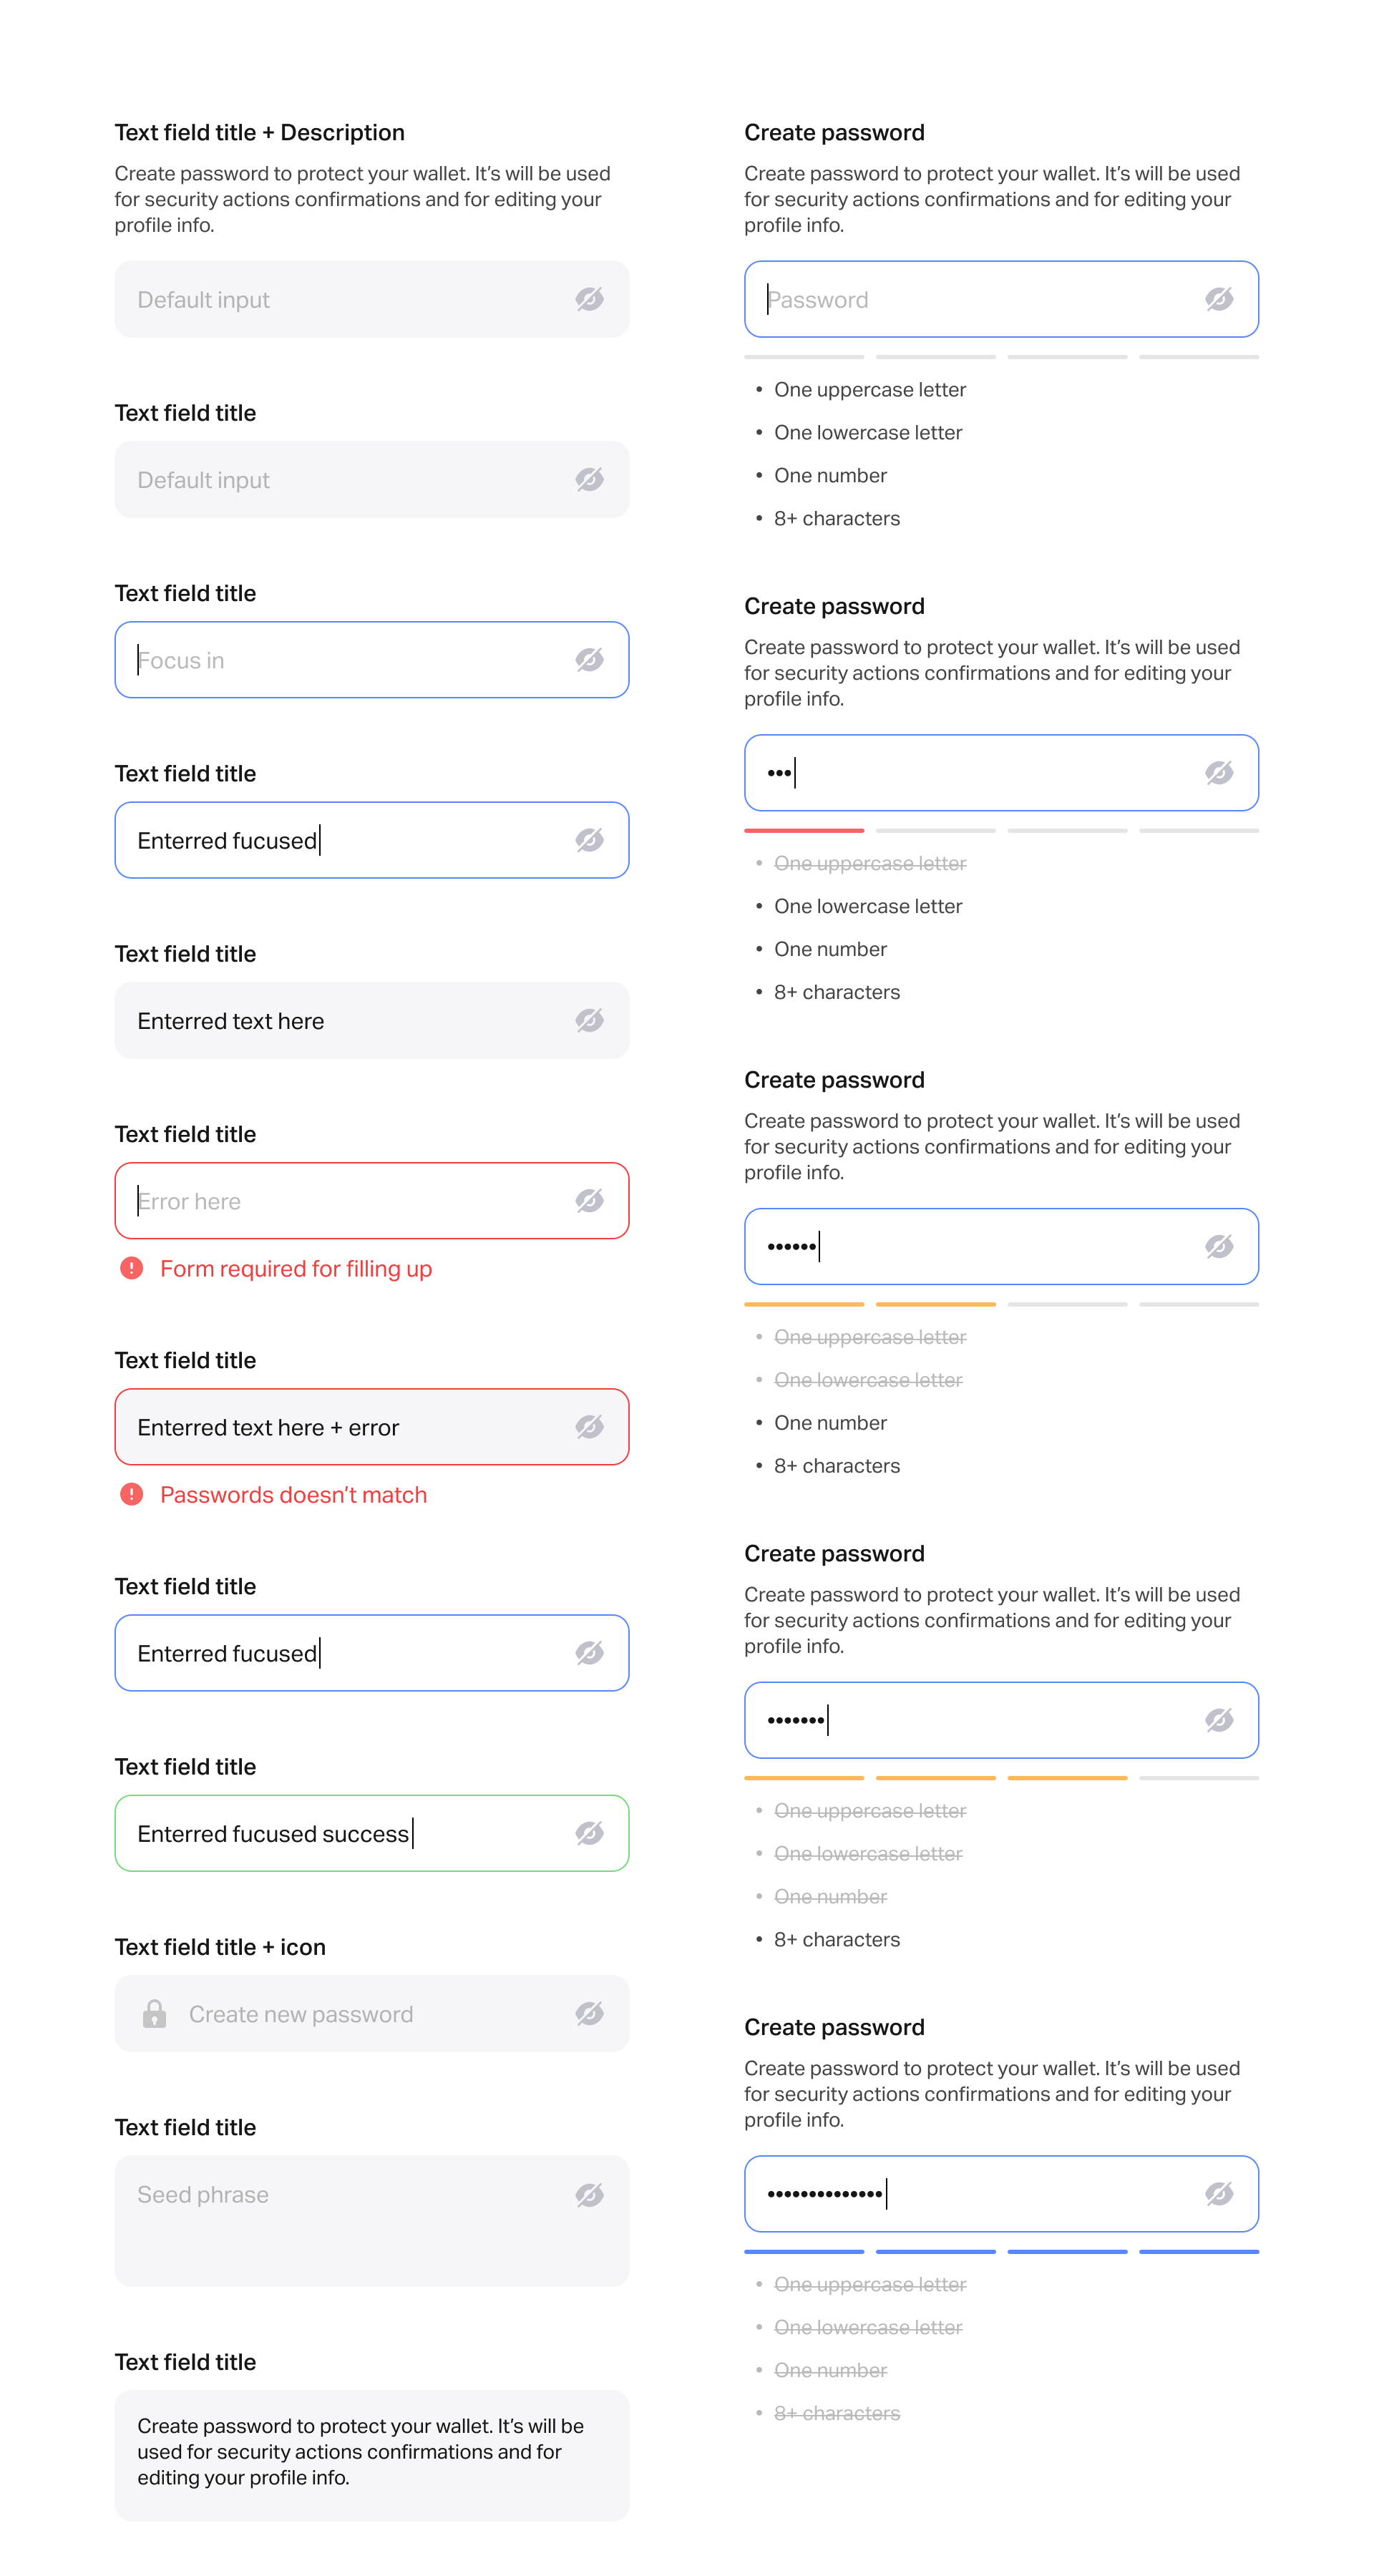This screenshot has height=2576, width=1374.
Task: Show password in the top Password field
Action: (x=1219, y=299)
